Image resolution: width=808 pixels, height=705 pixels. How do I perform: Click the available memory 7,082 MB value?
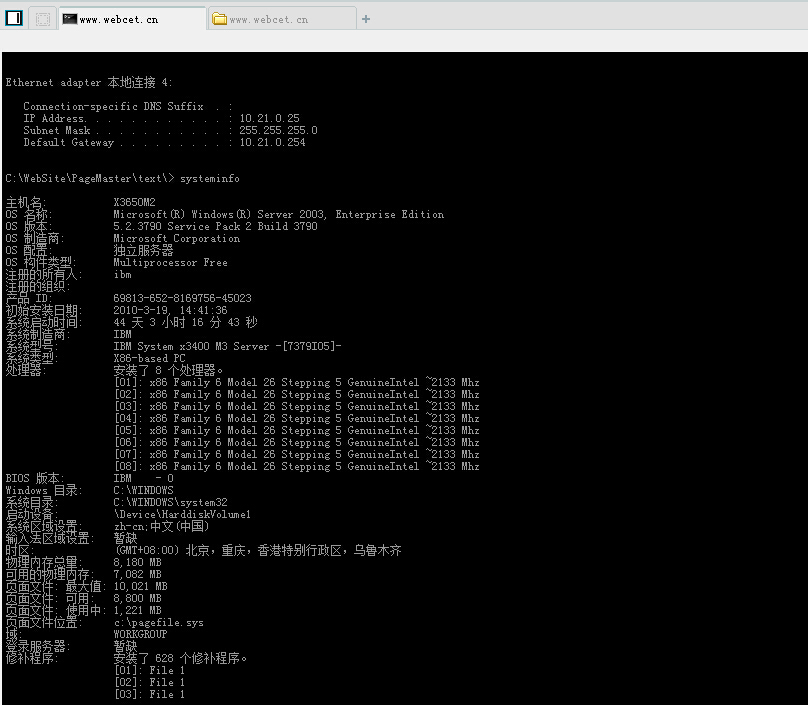[x=137, y=574]
